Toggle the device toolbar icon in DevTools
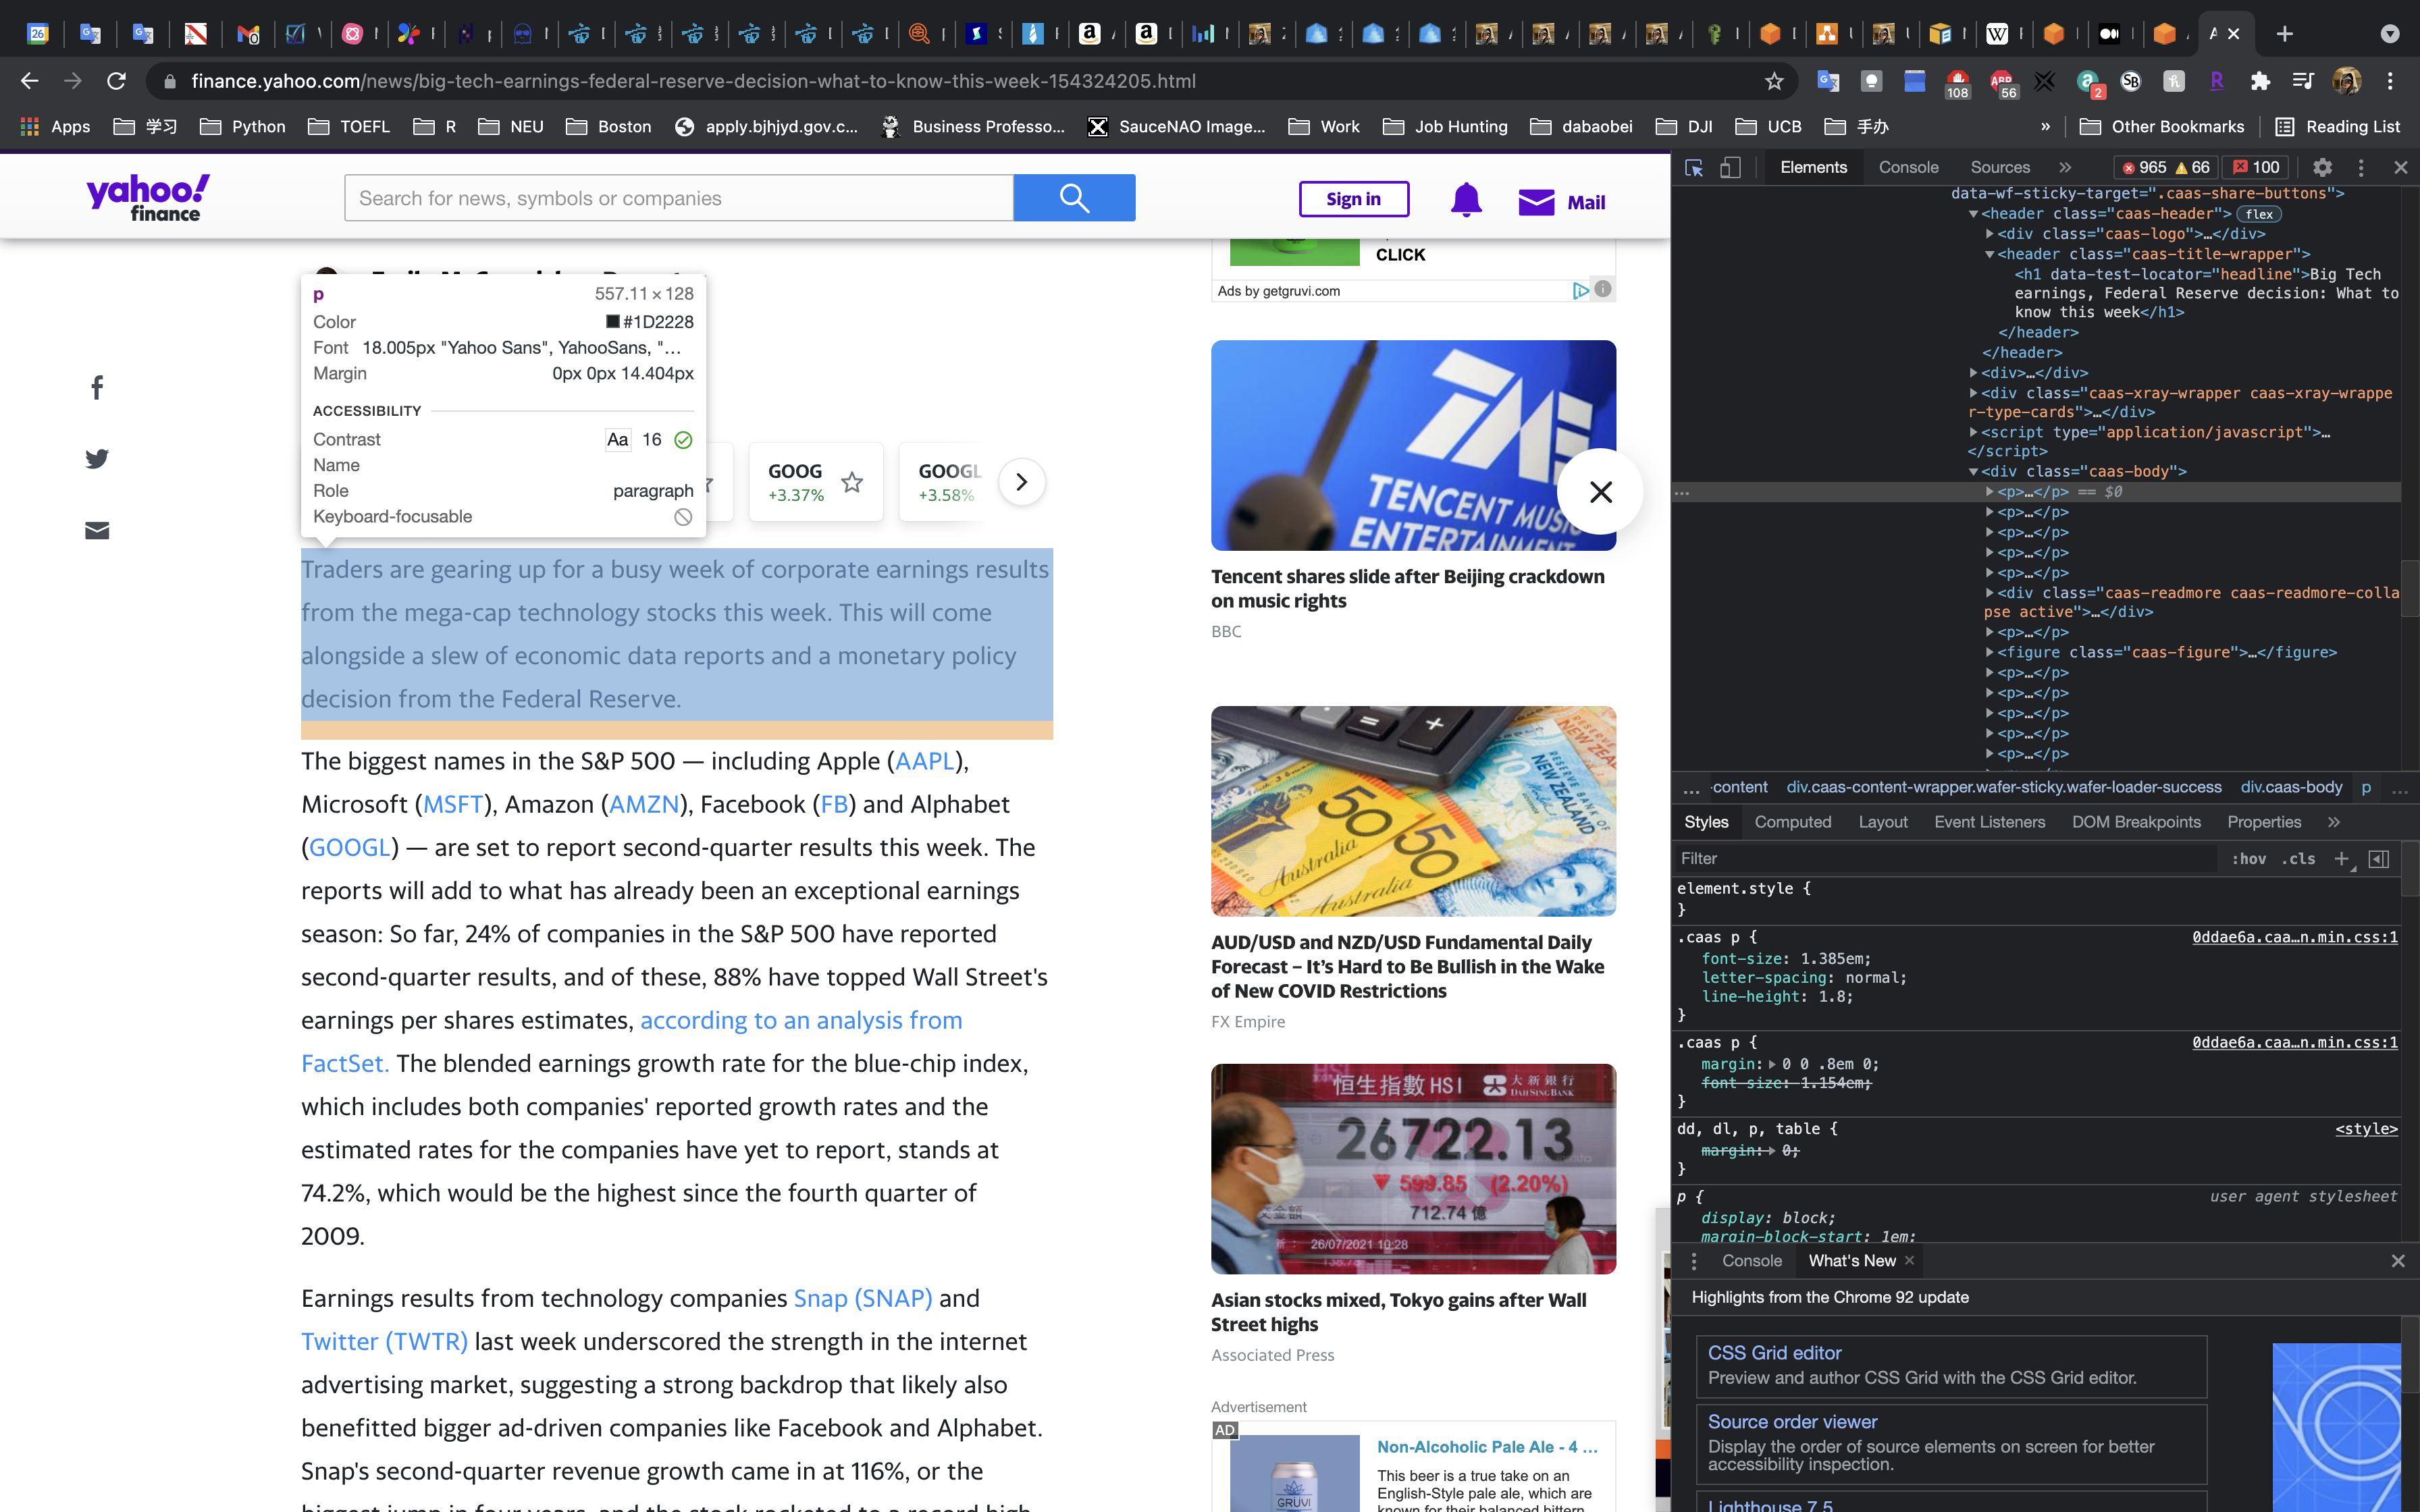The width and height of the screenshot is (2420, 1512). (1730, 167)
